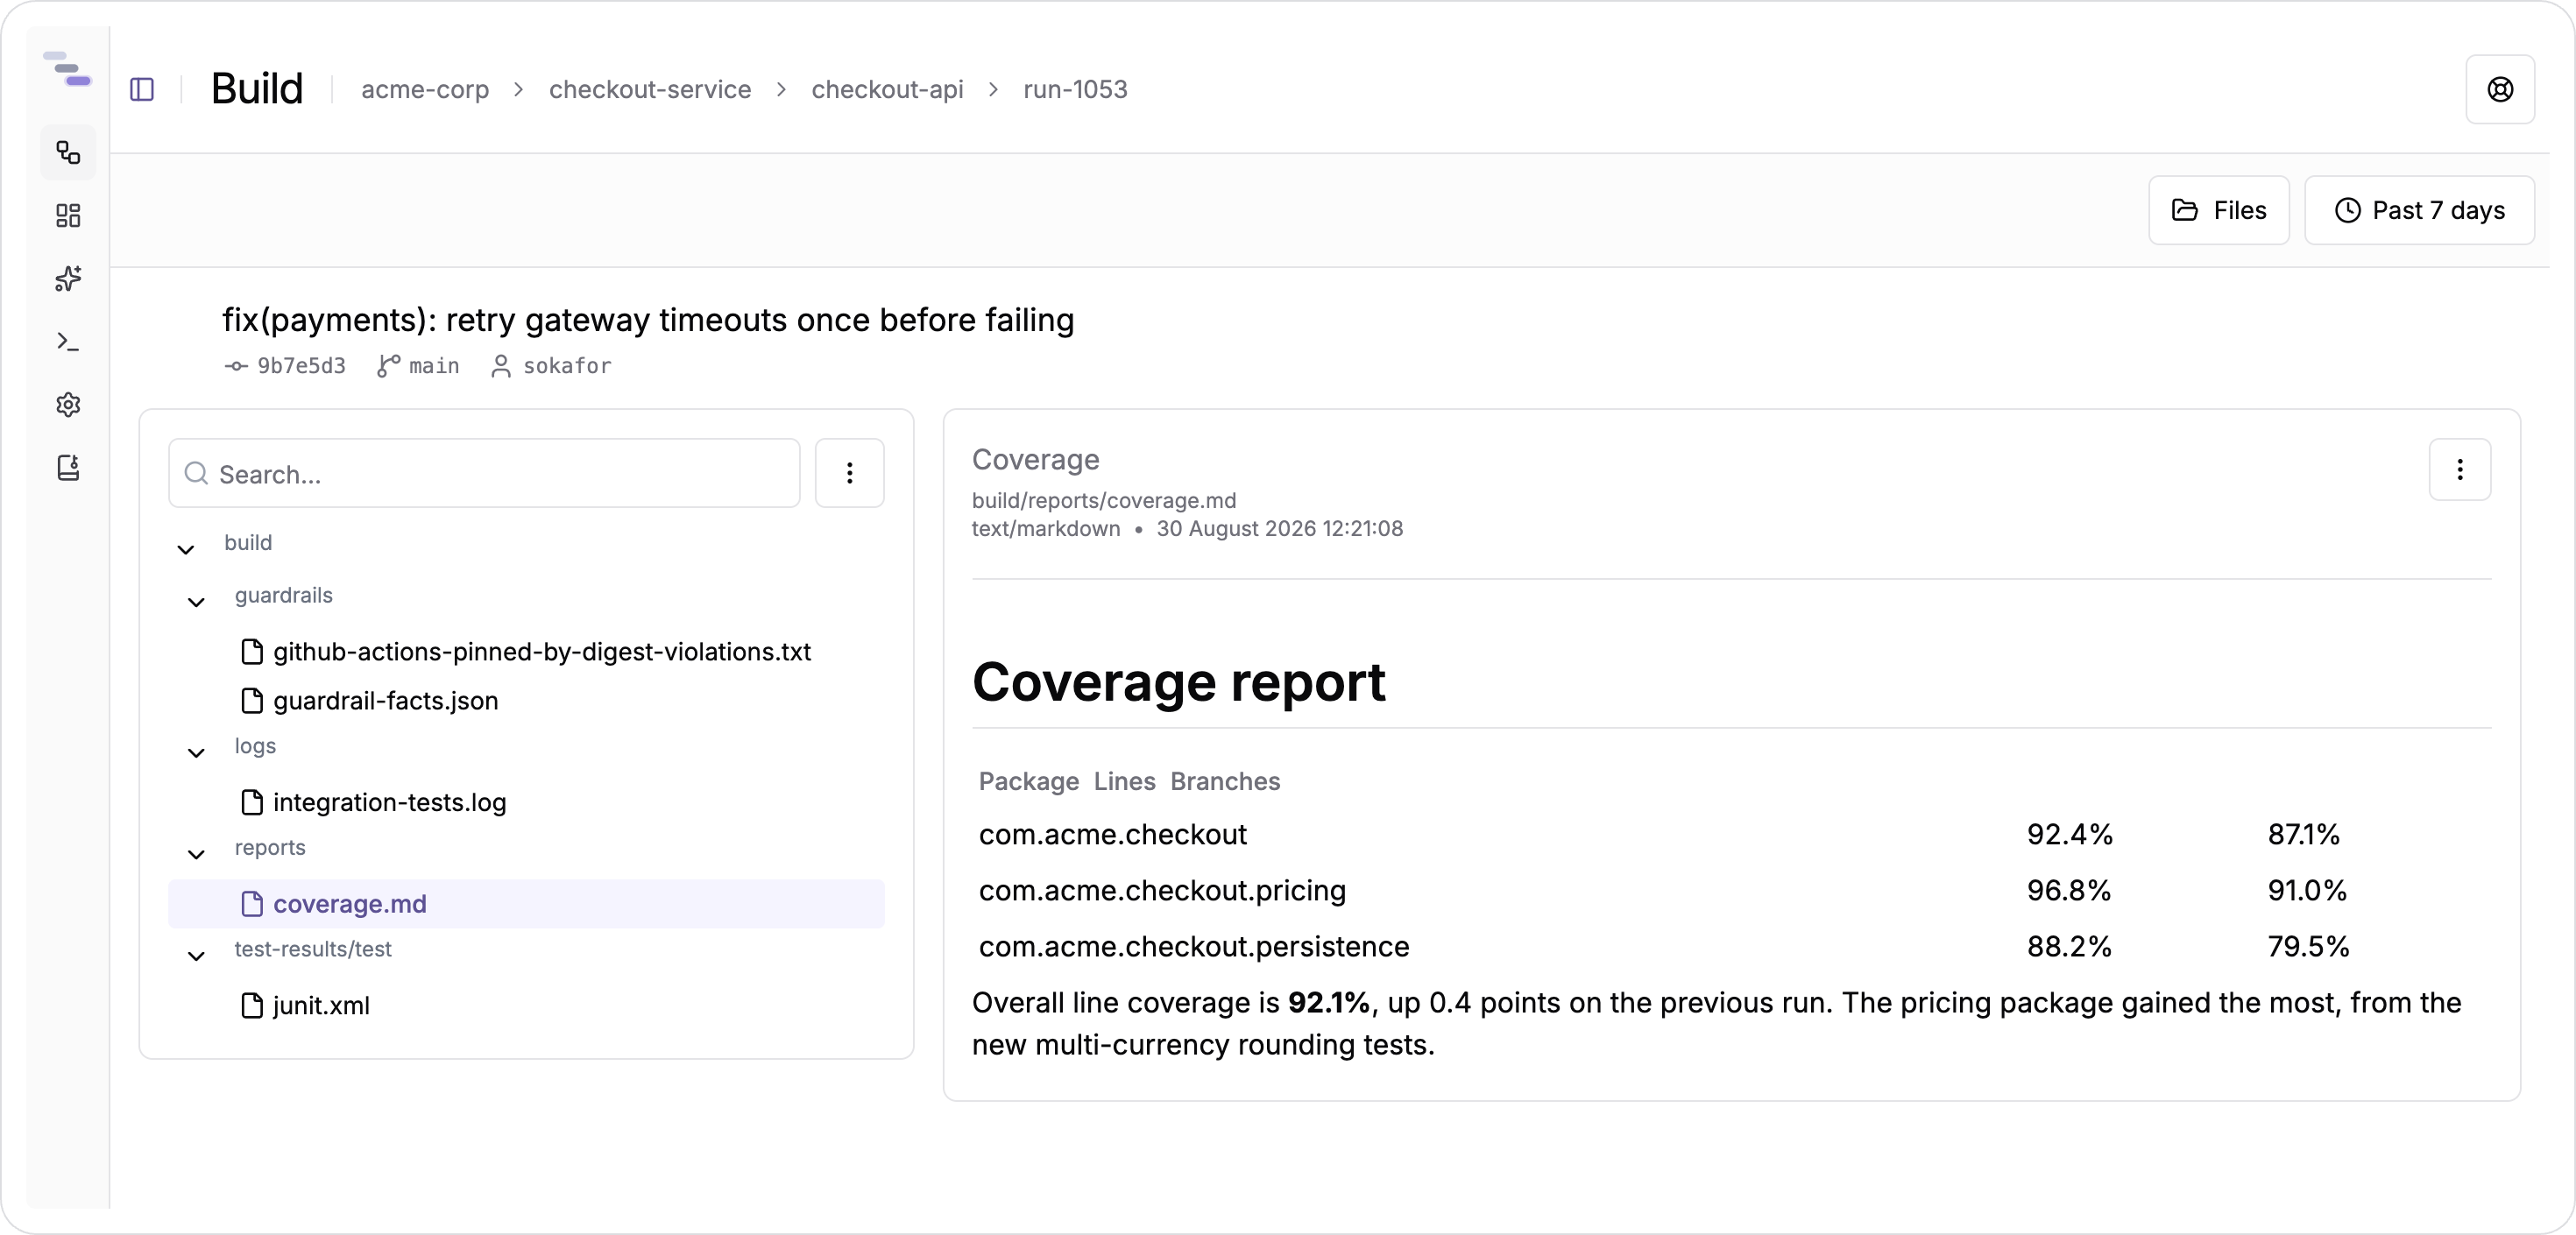Click the 96.8% lines value
This screenshot has width=2576, height=1235.
coord(2069,891)
